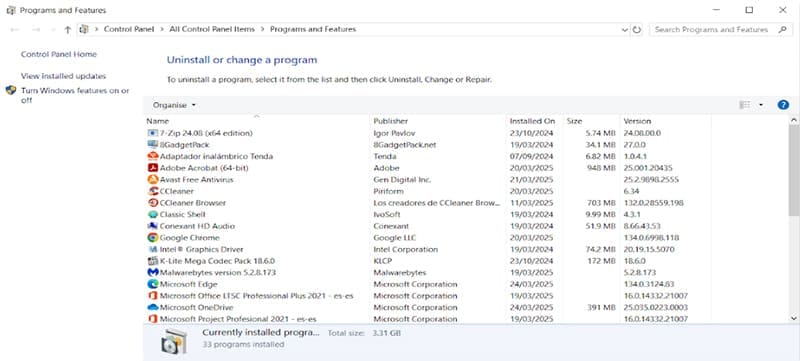Select the Classic Shell entry name
The width and height of the screenshot is (800, 361).
click(x=183, y=215)
